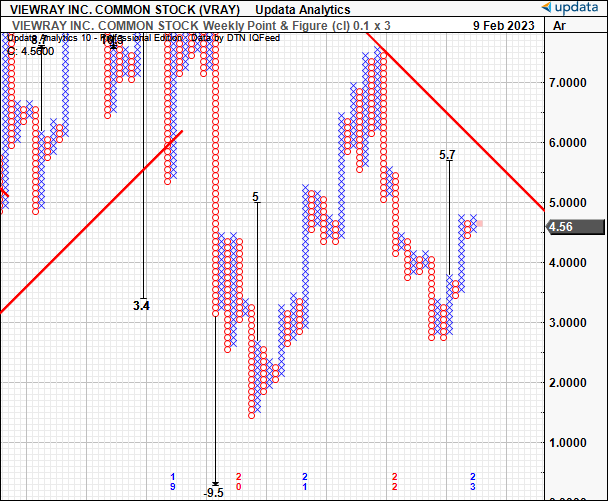This screenshot has width=608, height=501.
Task: Click the 5.7 vertical target label
Action: pos(447,155)
